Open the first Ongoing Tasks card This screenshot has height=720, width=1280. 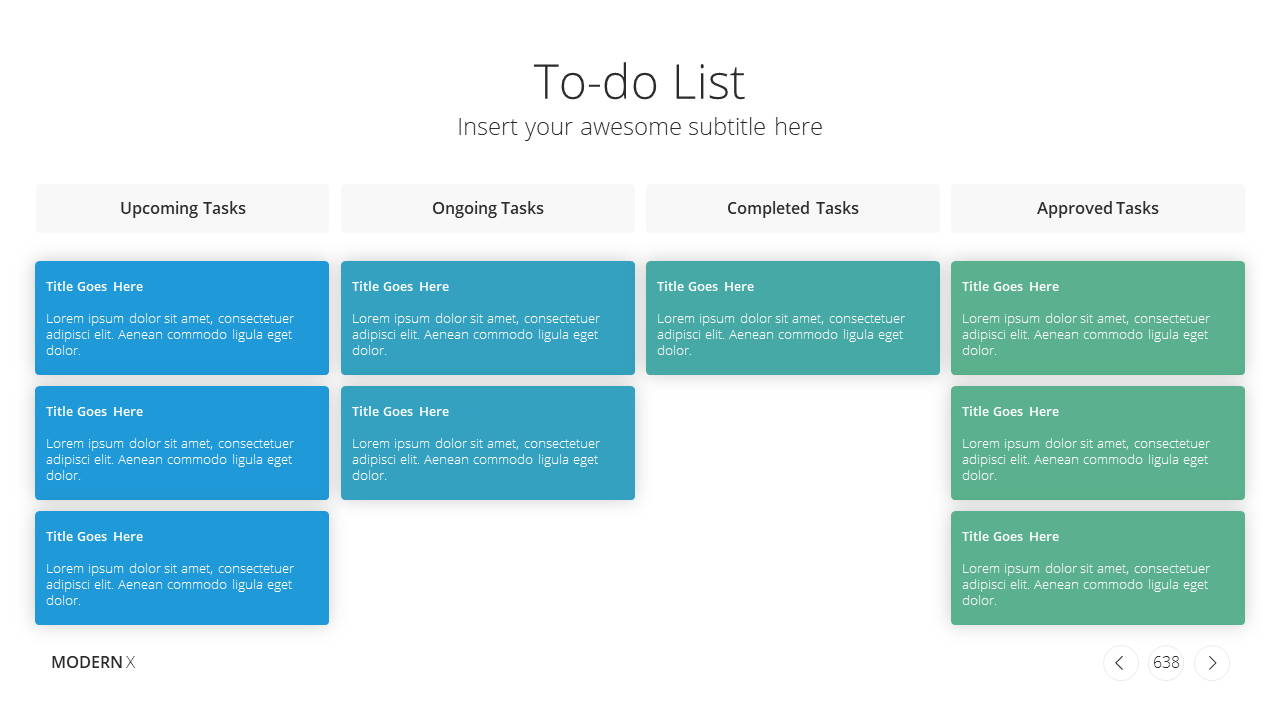click(488, 318)
